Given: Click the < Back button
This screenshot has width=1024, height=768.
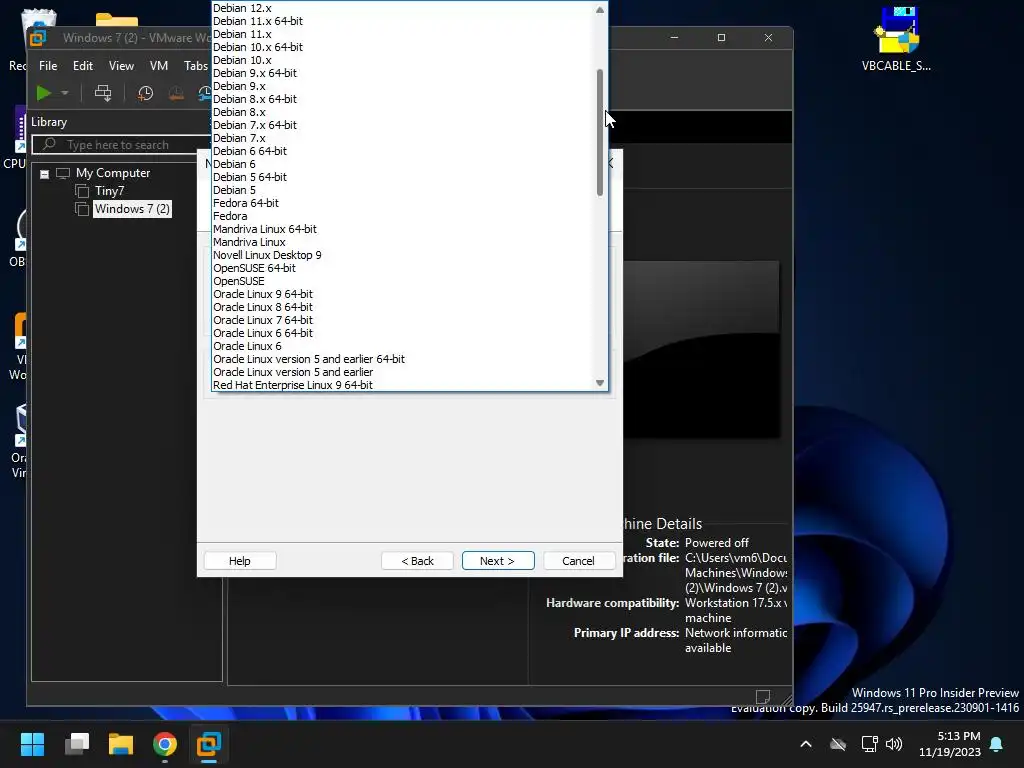Looking at the screenshot, I should (417, 561).
